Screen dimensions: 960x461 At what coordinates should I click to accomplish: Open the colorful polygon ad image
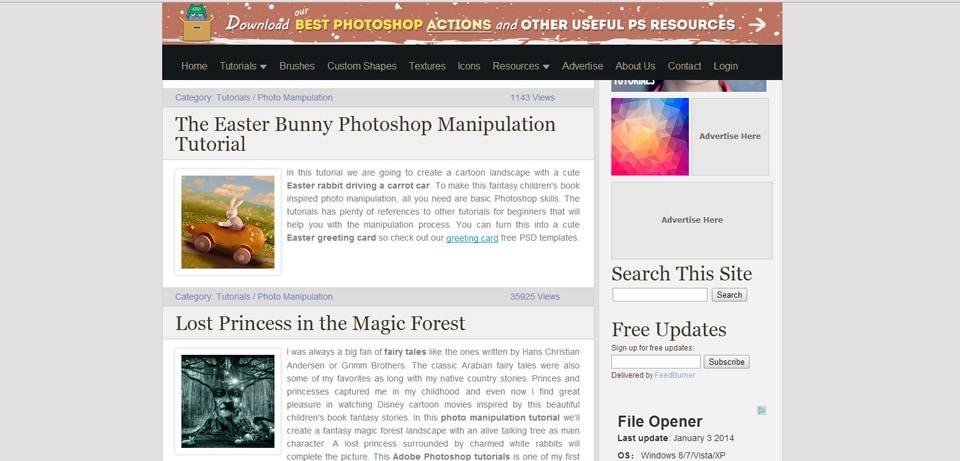pyautogui.click(x=650, y=137)
